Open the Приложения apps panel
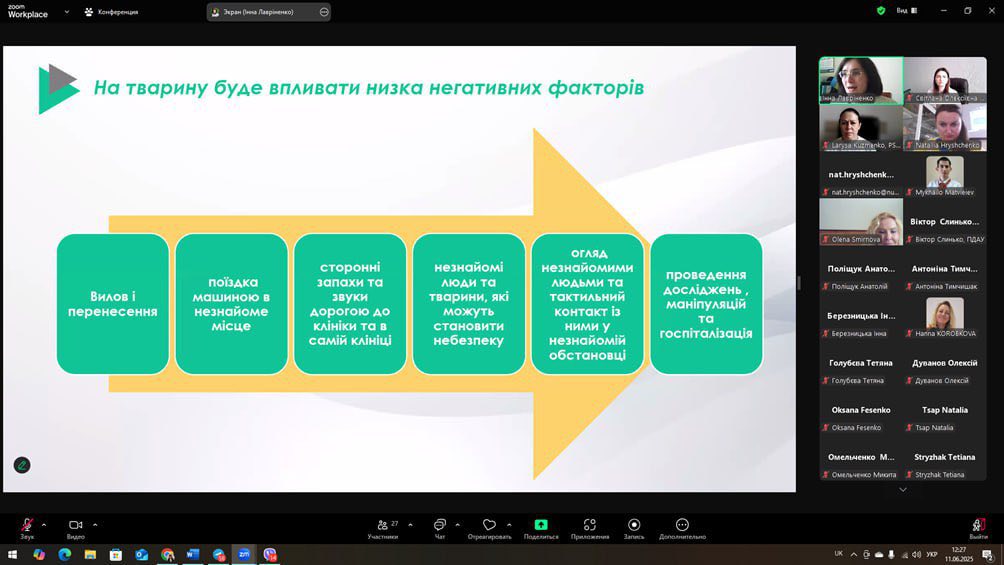Screen dimensions: 1004x565 [590, 528]
